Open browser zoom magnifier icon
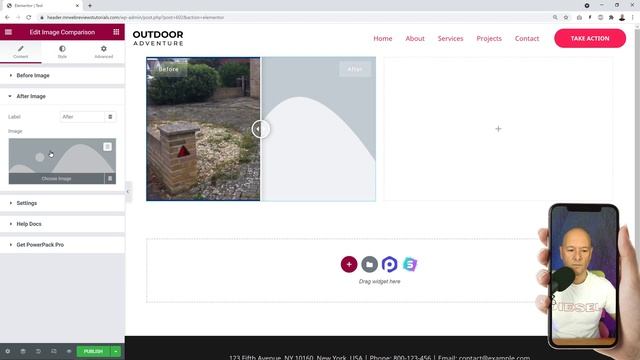This screenshot has width=640, height=360. click(x=555, y=18)
